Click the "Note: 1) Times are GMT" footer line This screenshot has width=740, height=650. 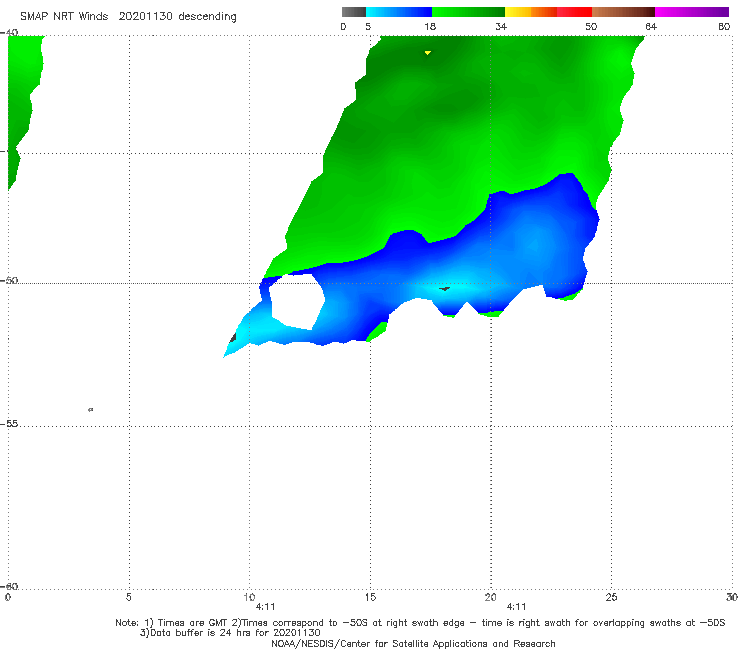click(420, 623)
